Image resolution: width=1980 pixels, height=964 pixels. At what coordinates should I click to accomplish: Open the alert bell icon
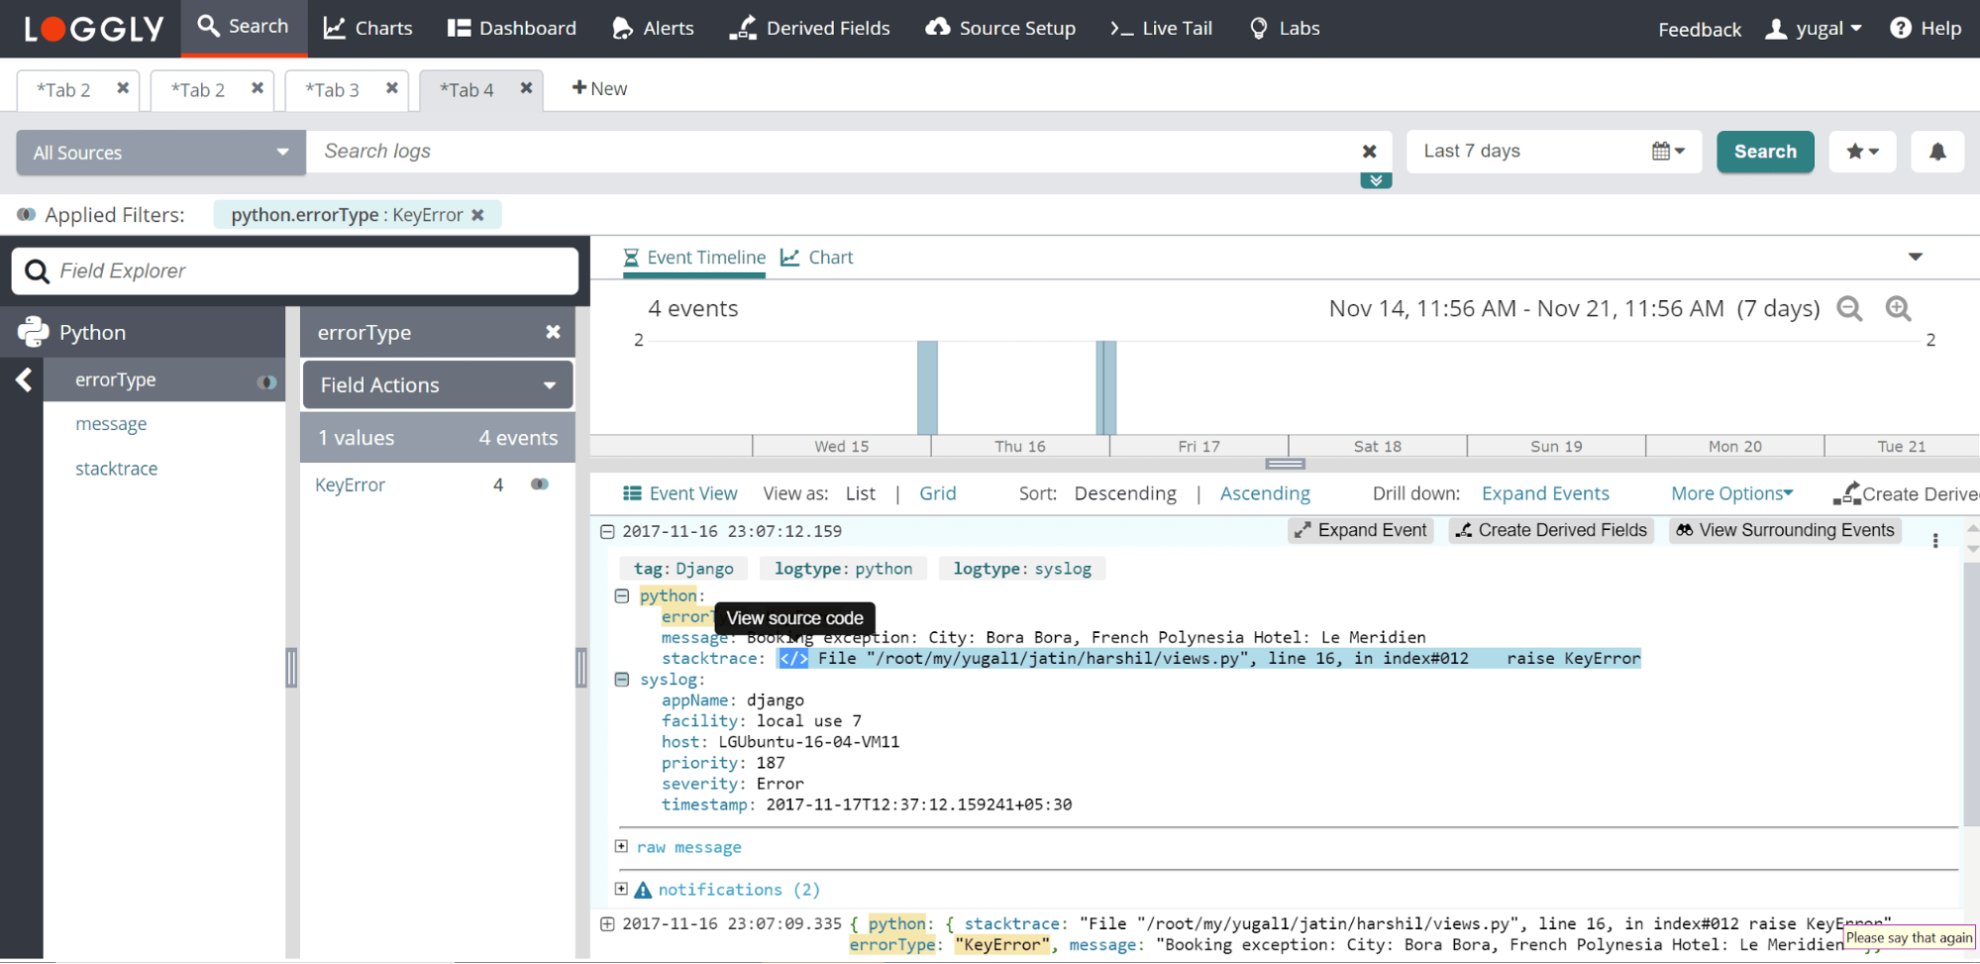pos(1937,152)
